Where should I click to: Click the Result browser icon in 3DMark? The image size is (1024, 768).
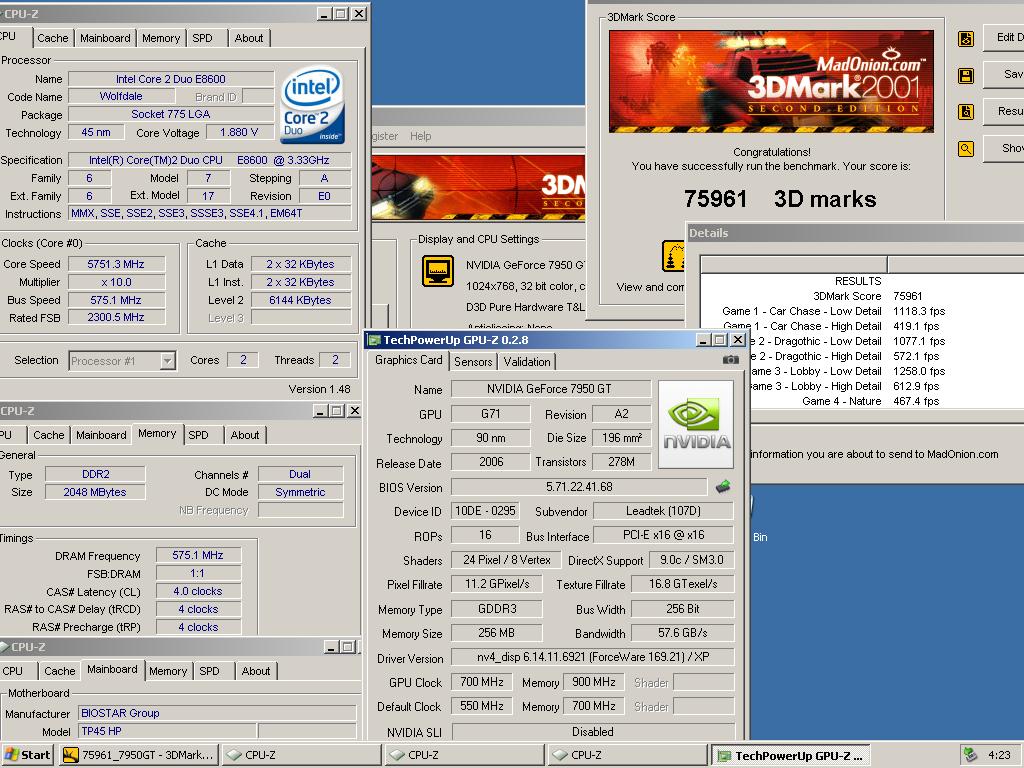966,112
